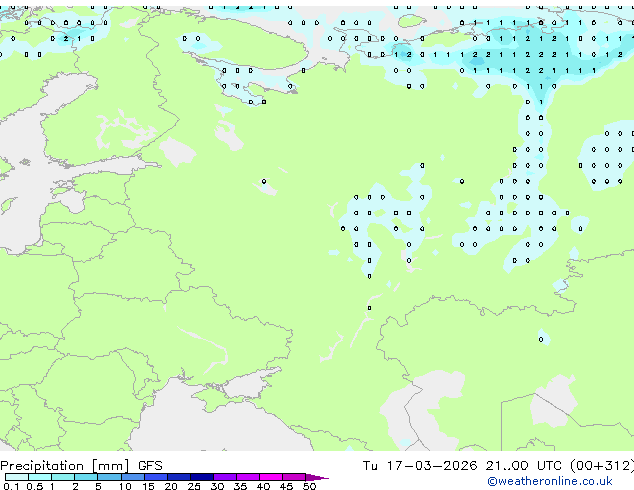The height and width of the screenshot is (490, 634).
Task: Choose the 20–25 mm dark blue swatch
Action: (178, 477)
